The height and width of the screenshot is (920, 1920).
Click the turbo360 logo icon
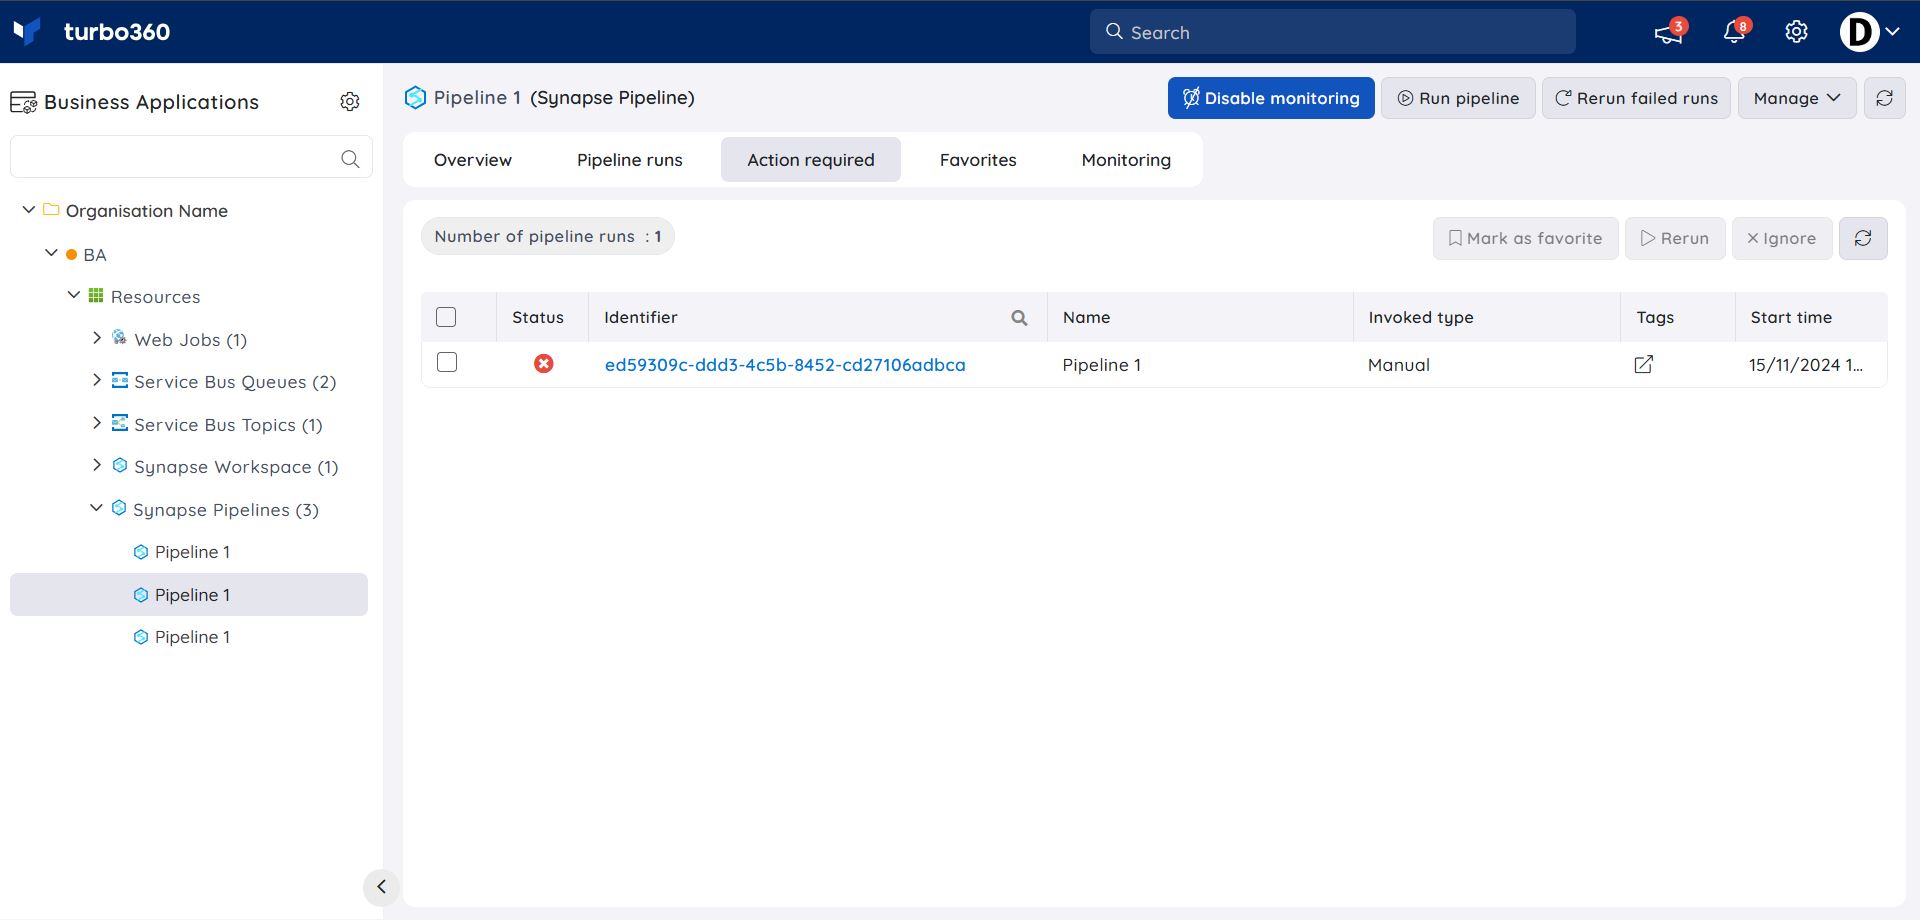[27, 31]
